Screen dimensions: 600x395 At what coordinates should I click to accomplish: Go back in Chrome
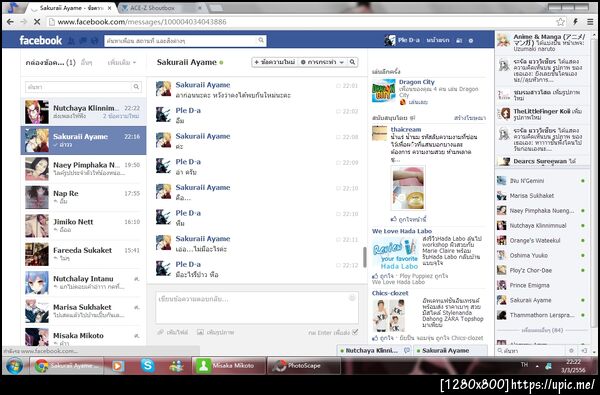(10, 22)
